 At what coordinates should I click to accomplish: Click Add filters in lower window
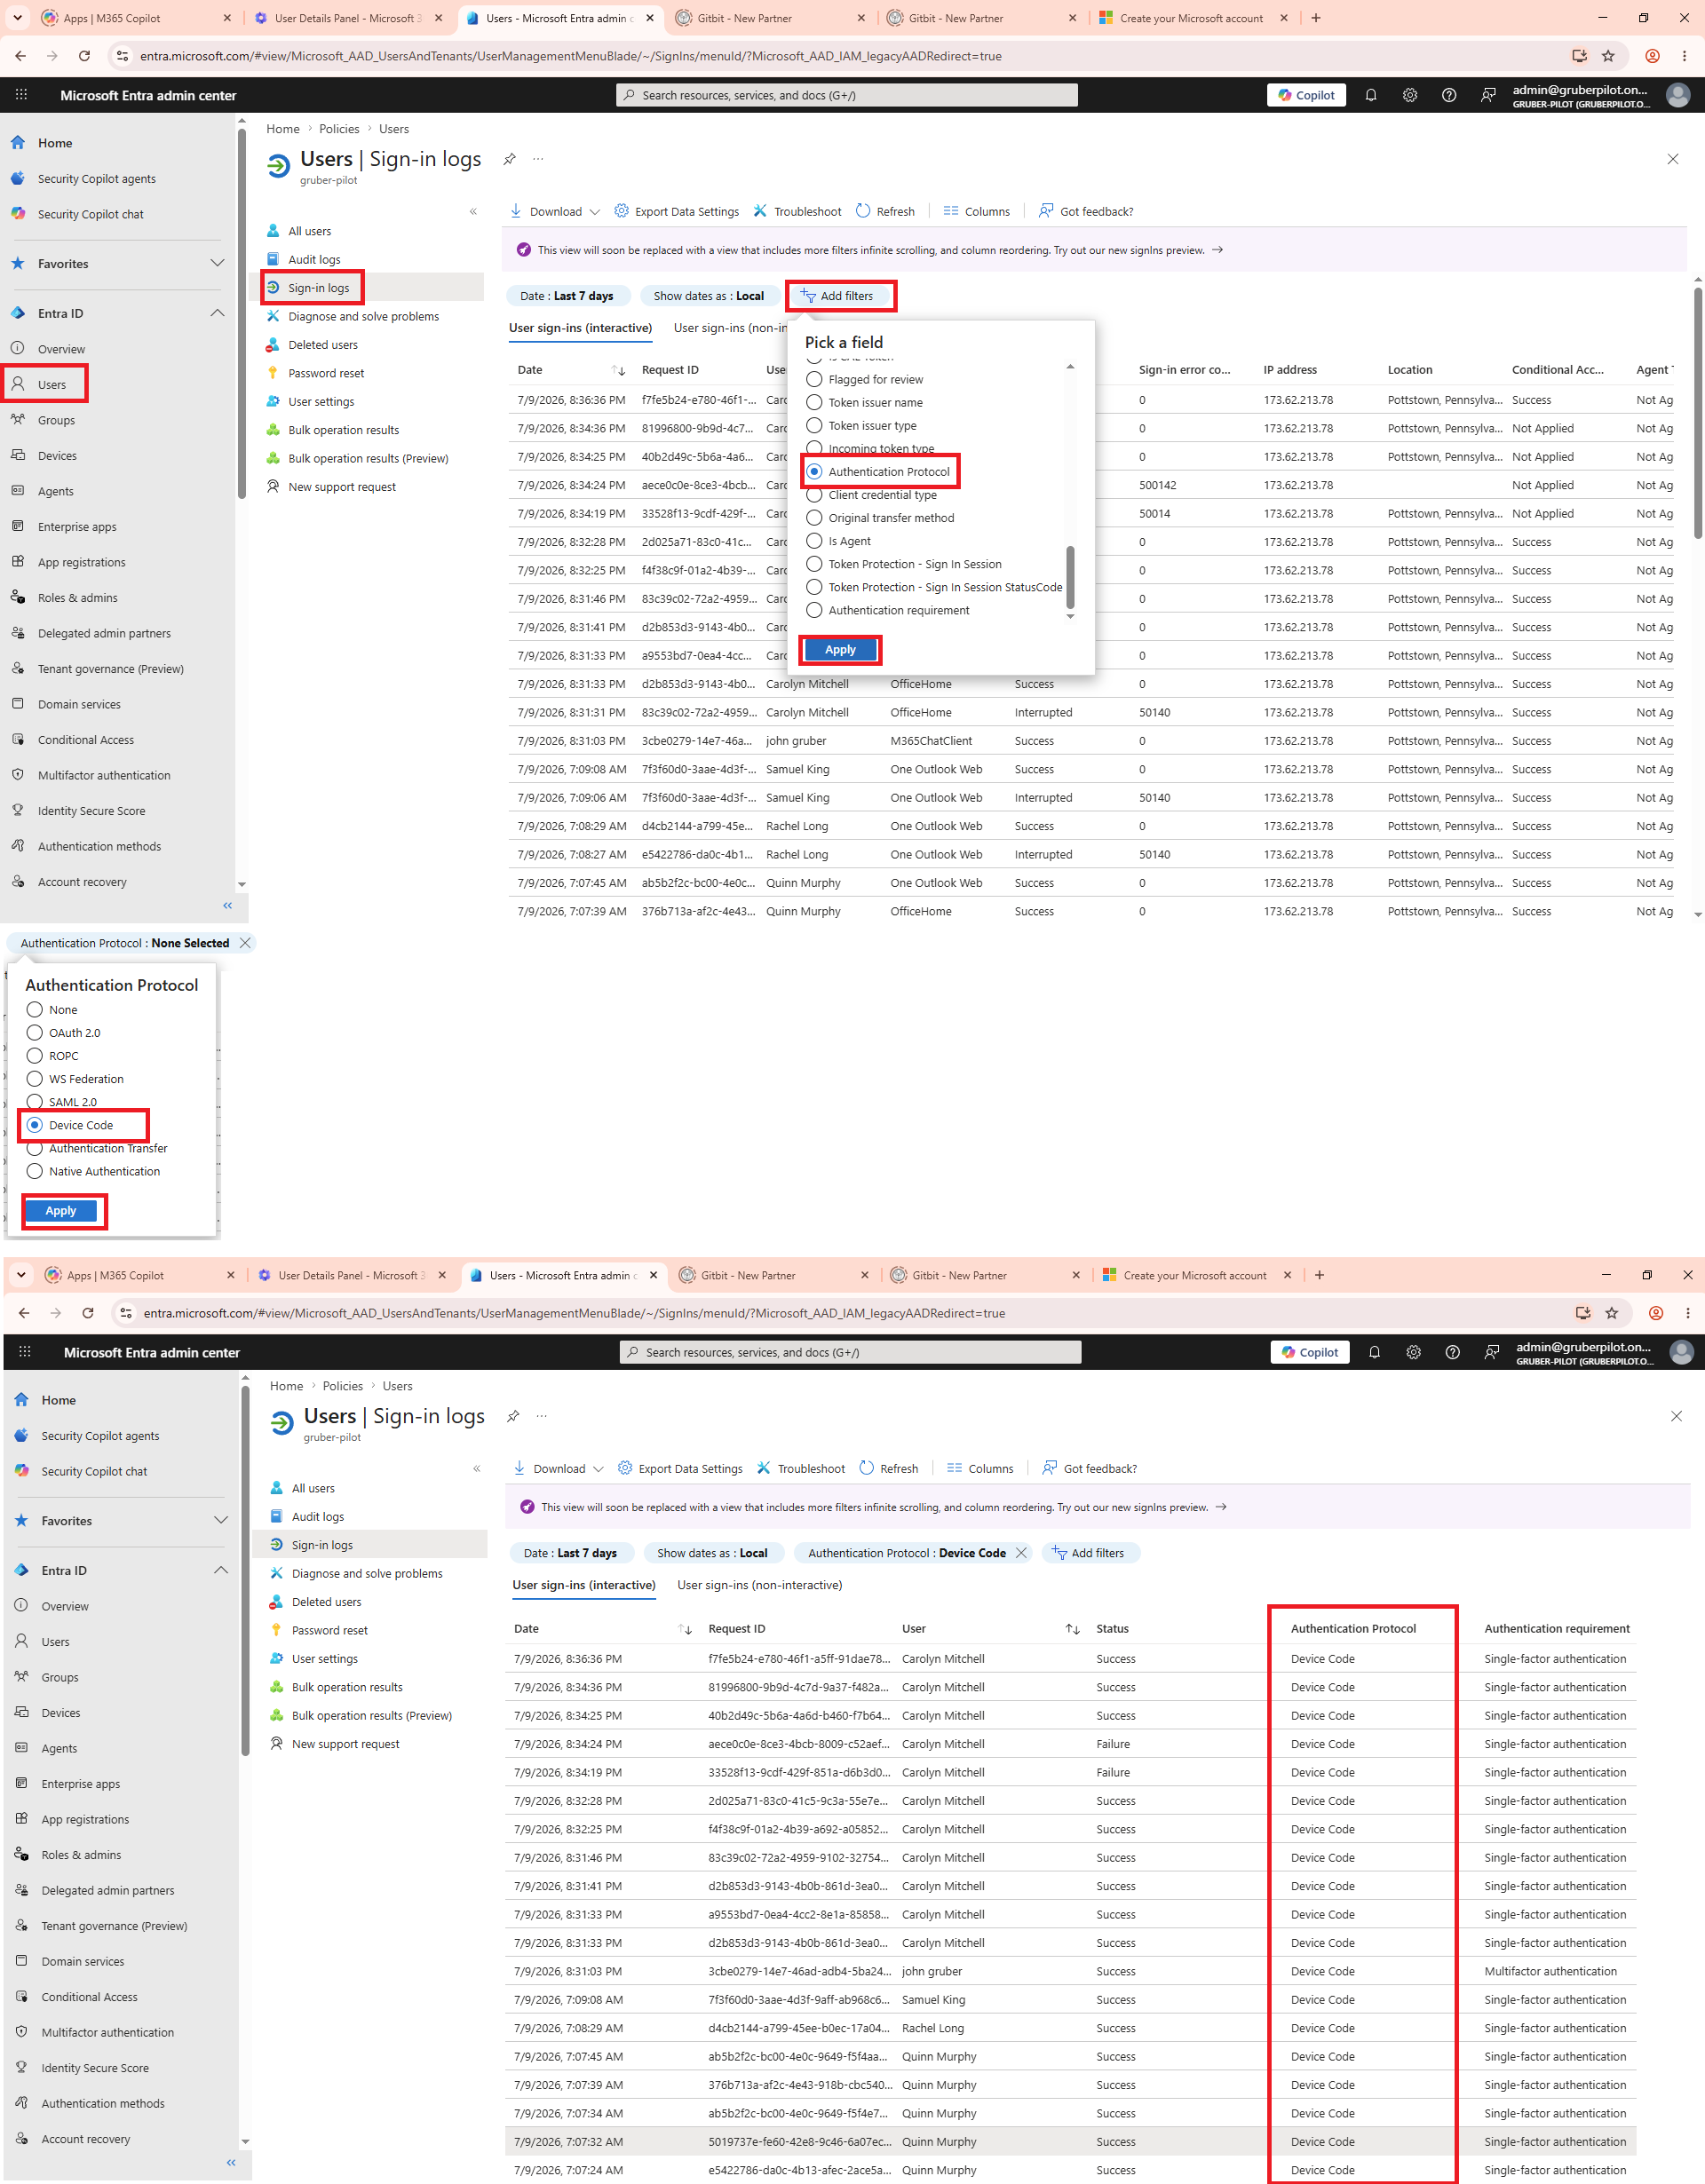(x=1088, y=1553)
